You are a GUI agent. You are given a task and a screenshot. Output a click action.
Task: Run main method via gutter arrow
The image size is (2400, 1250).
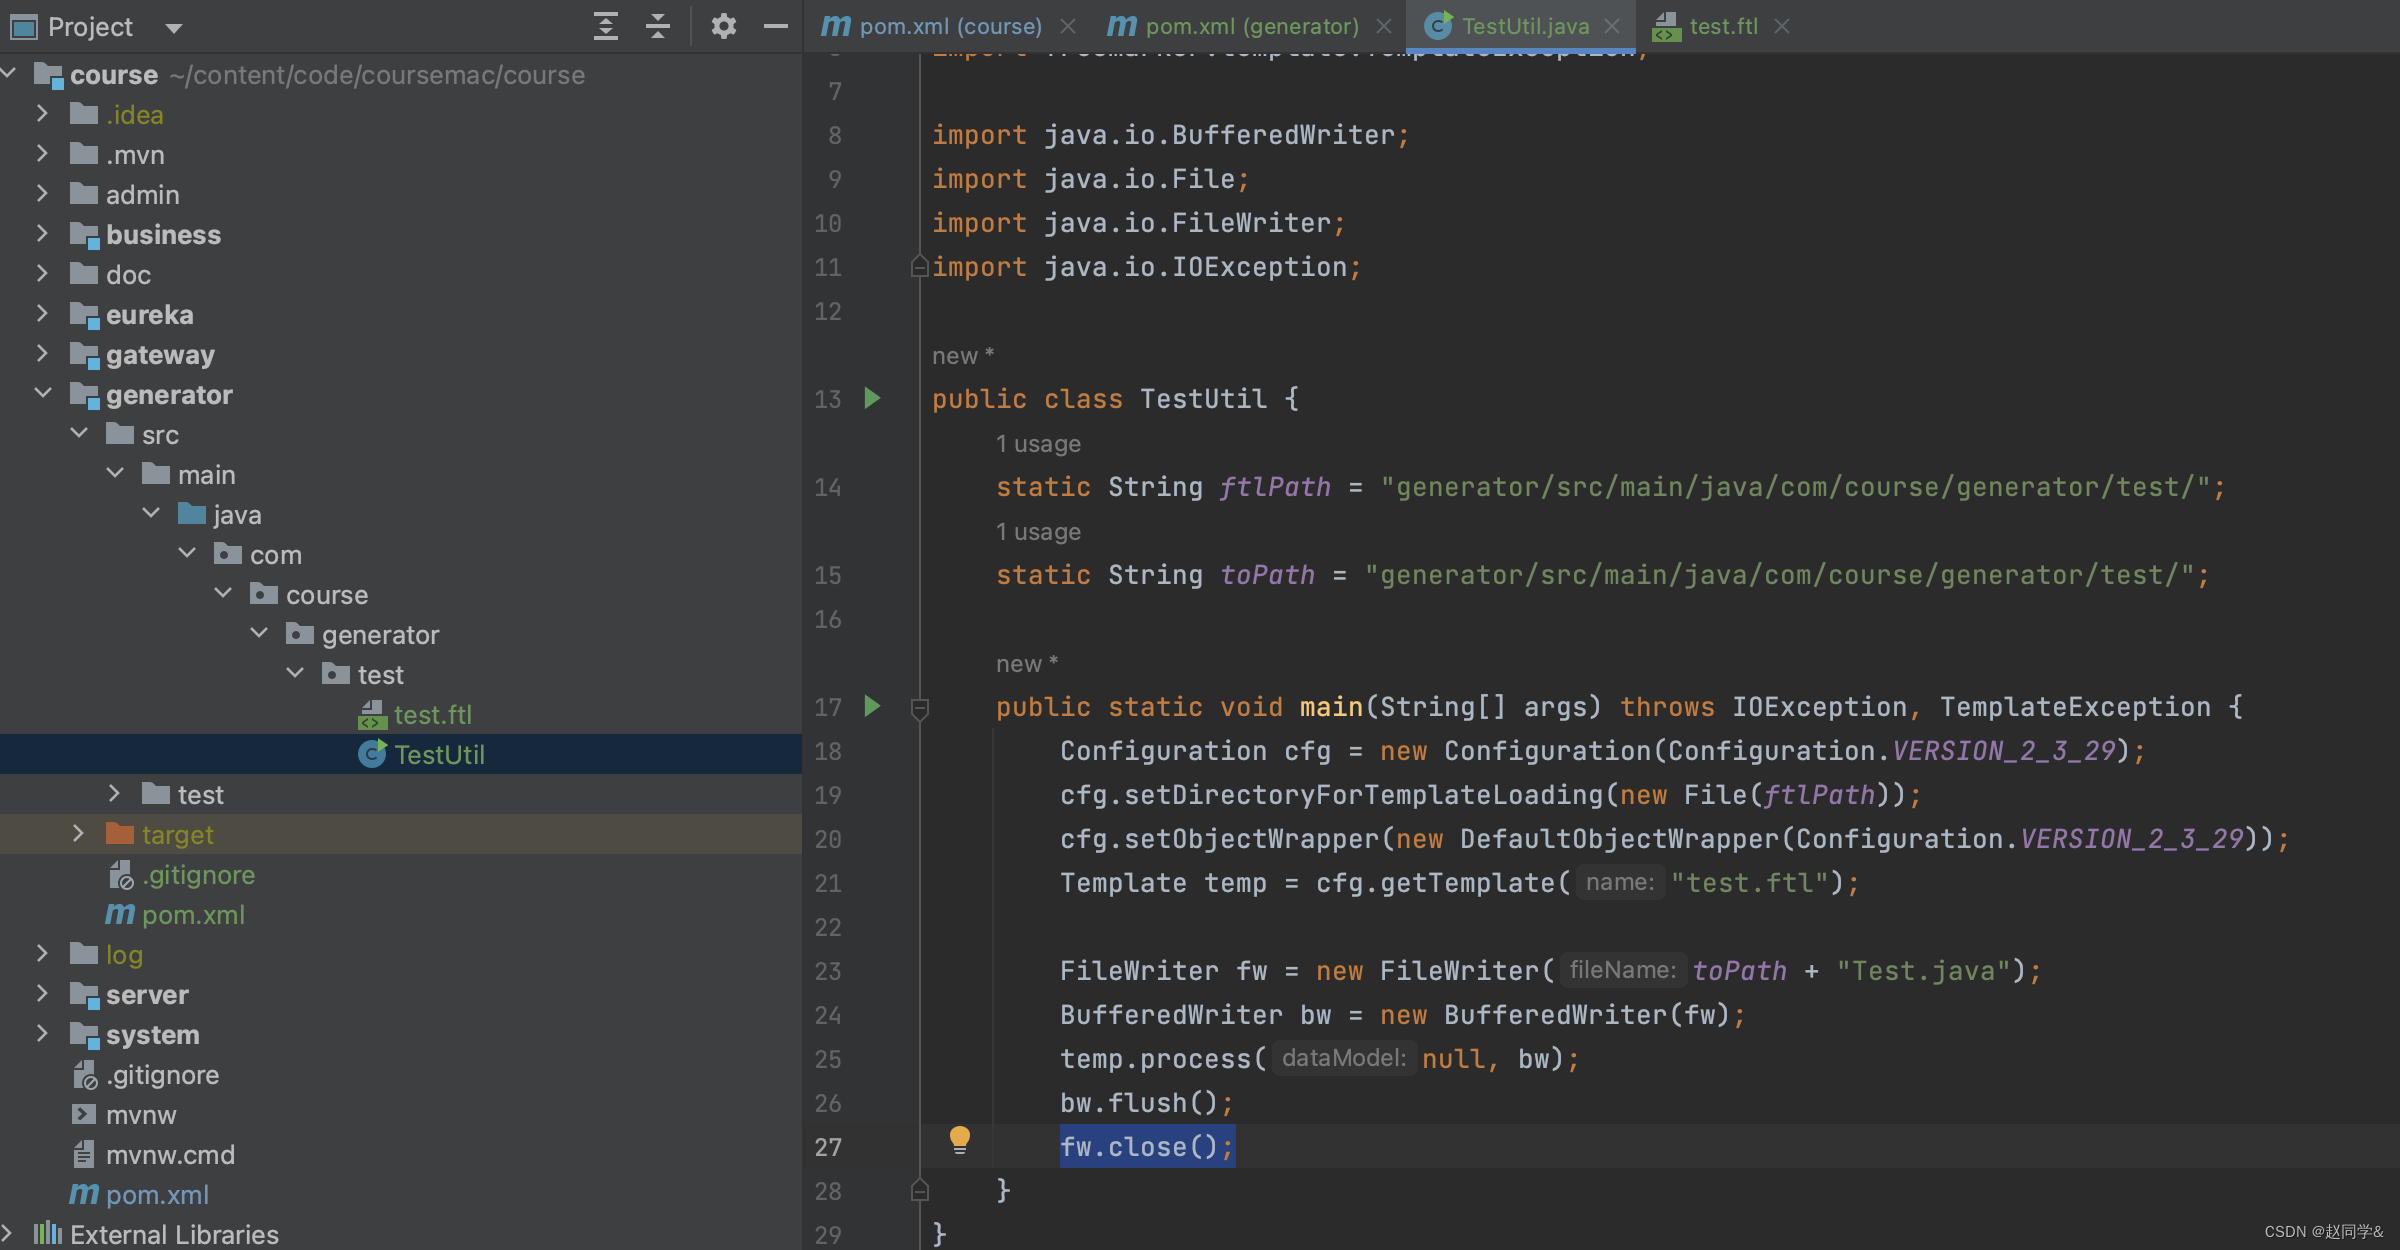872,706
